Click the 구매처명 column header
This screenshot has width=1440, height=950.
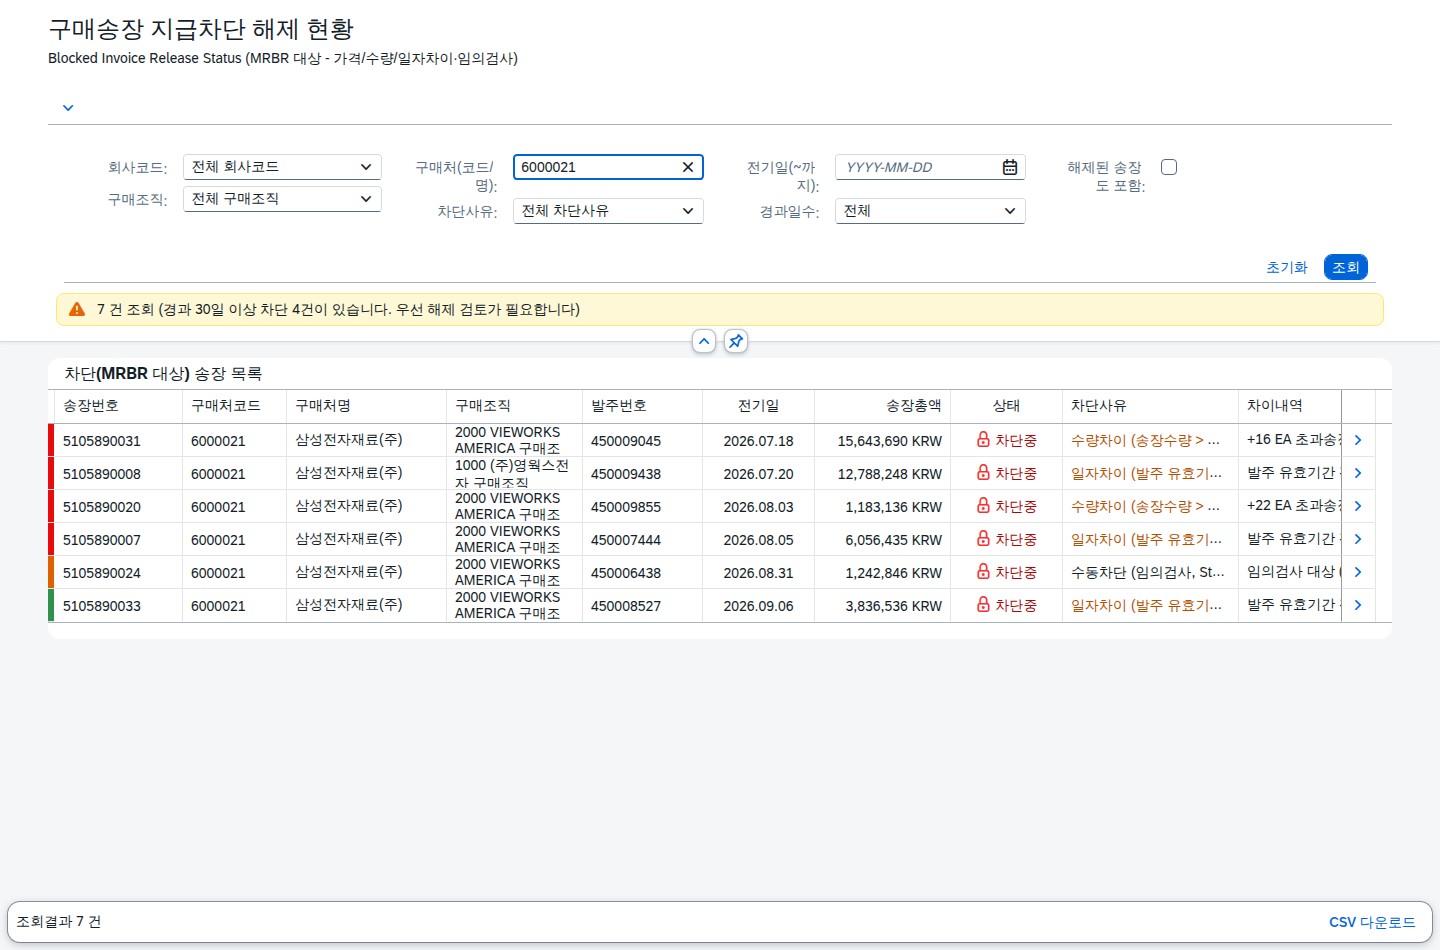366,406
